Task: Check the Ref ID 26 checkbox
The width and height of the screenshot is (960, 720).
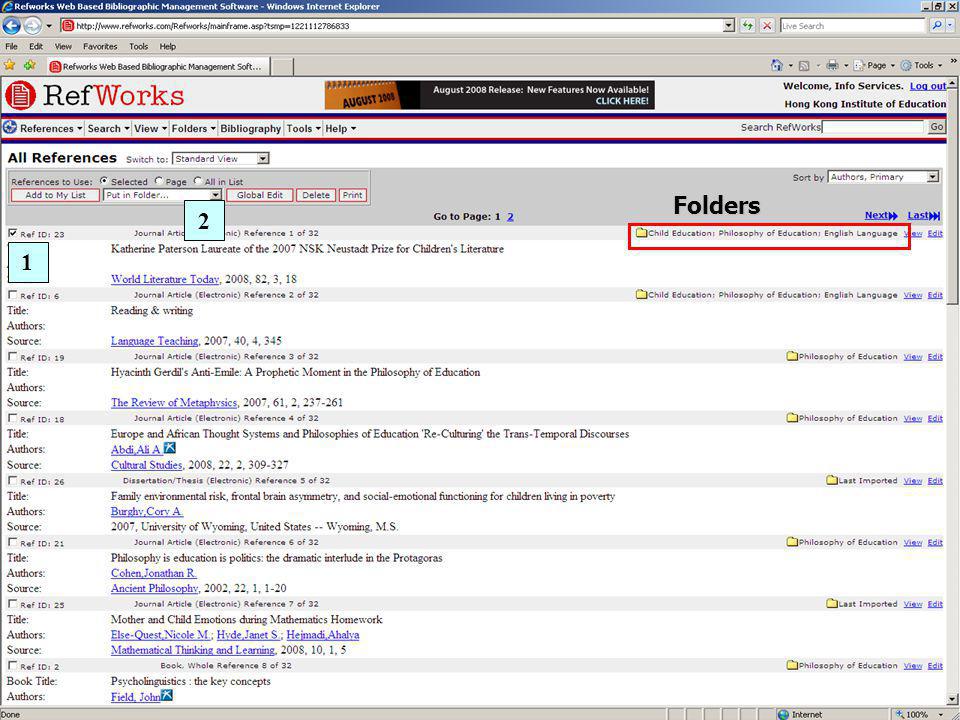Action: (13, 481)
